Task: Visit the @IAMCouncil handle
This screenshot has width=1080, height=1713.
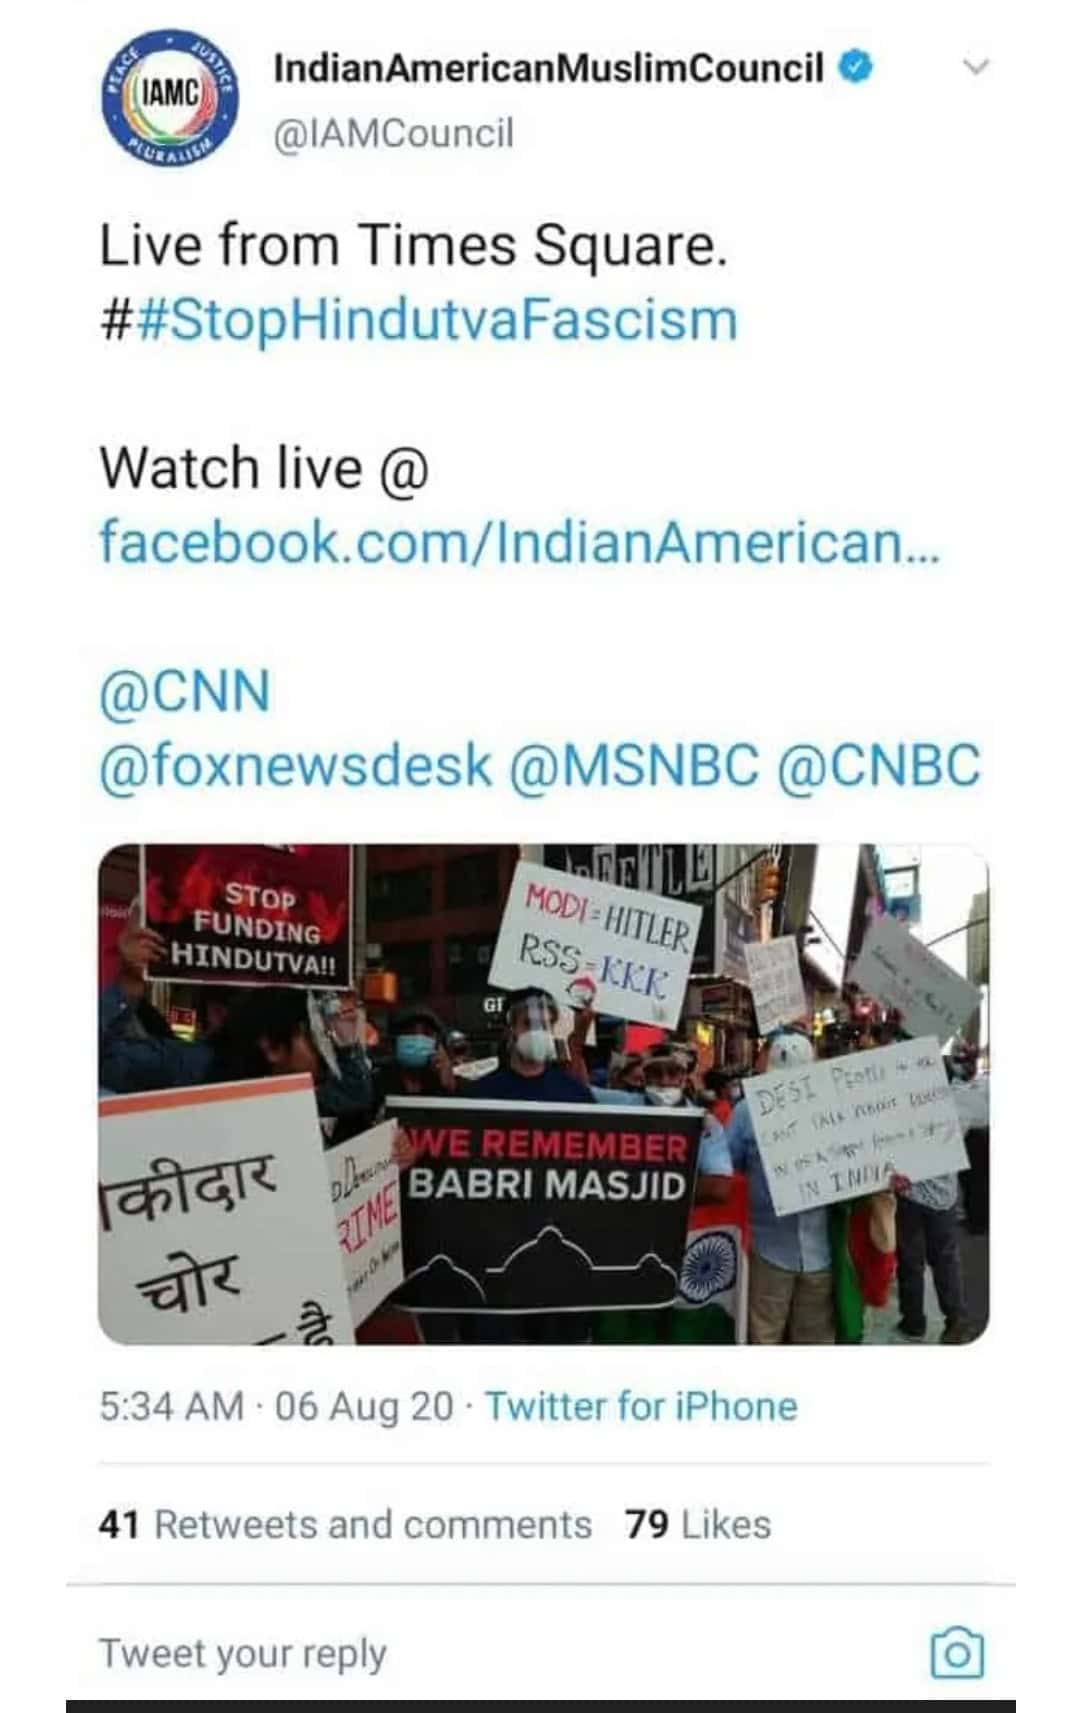Action: pos(393,133)
